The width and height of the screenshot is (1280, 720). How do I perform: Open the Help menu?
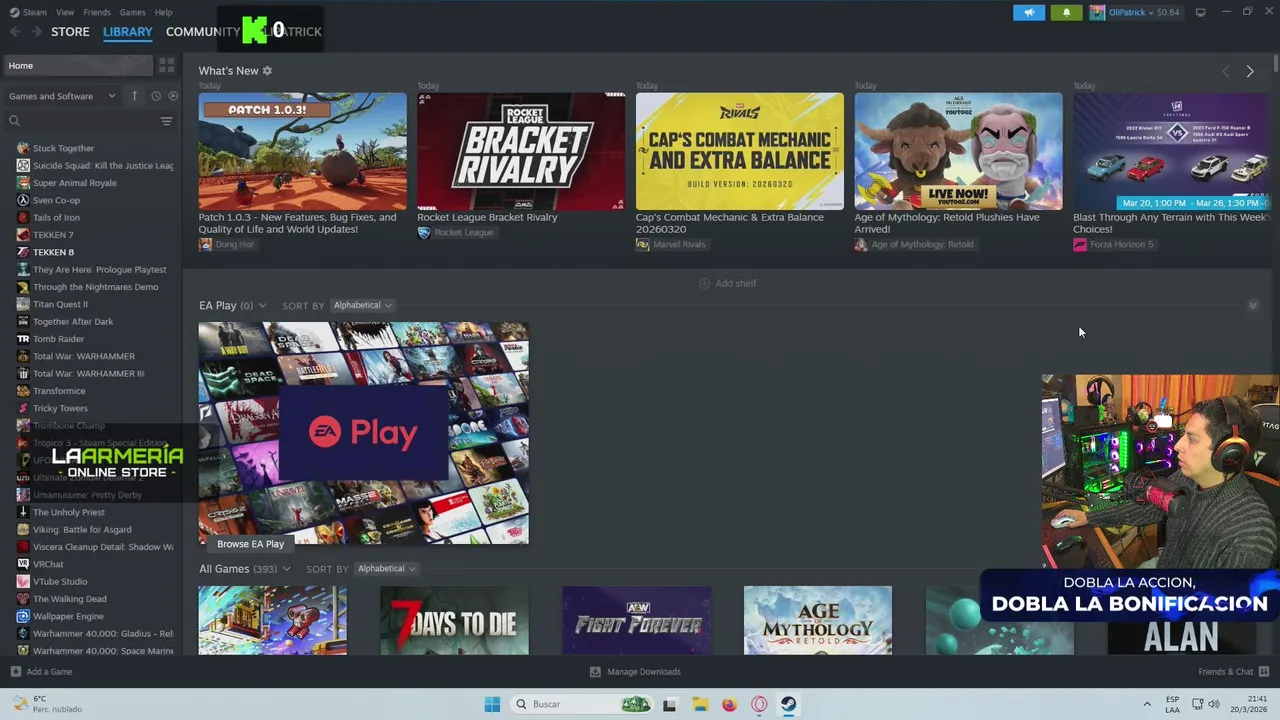tap(163, 12)
